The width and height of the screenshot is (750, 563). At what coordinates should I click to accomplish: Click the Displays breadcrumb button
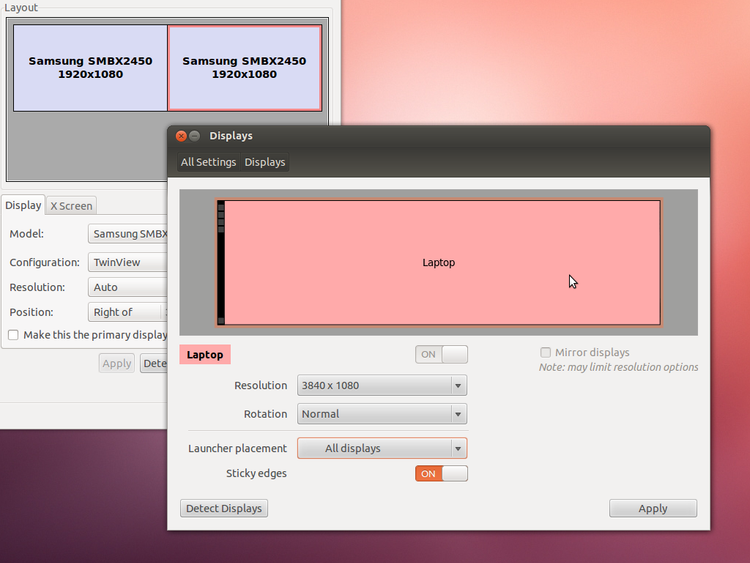click(x=265, y=162)
